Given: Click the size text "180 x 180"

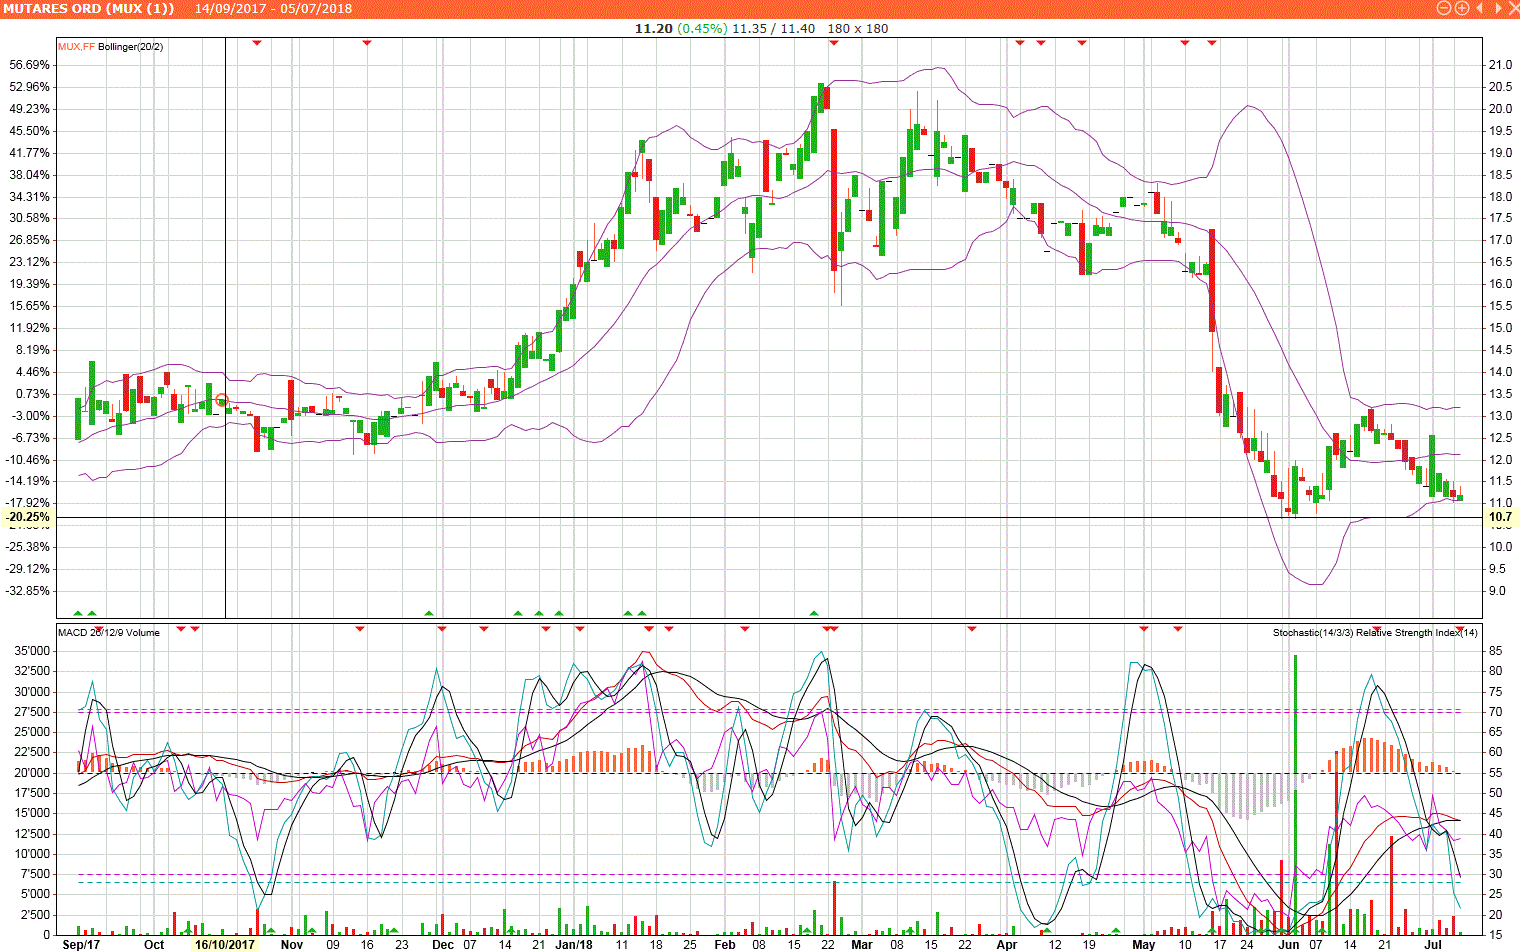Looking at the screenshot, I should 858,28.
